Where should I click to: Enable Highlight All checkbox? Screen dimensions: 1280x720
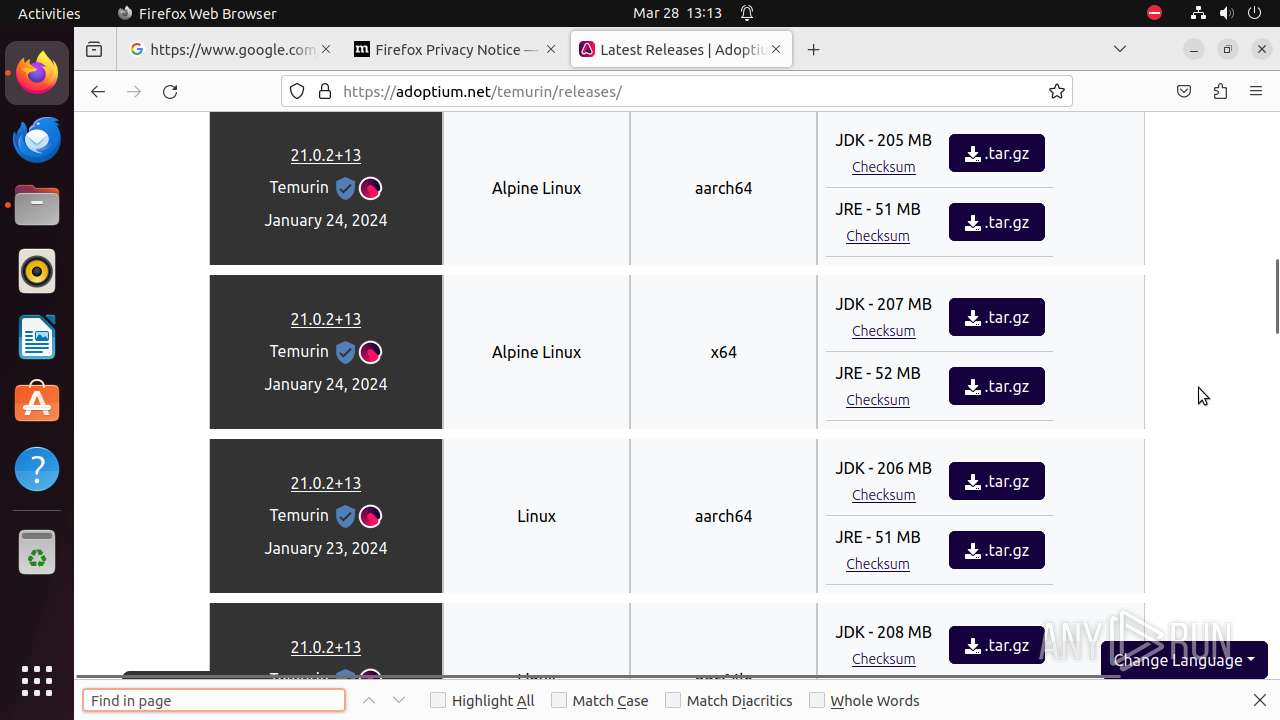[x=438, y=700]
